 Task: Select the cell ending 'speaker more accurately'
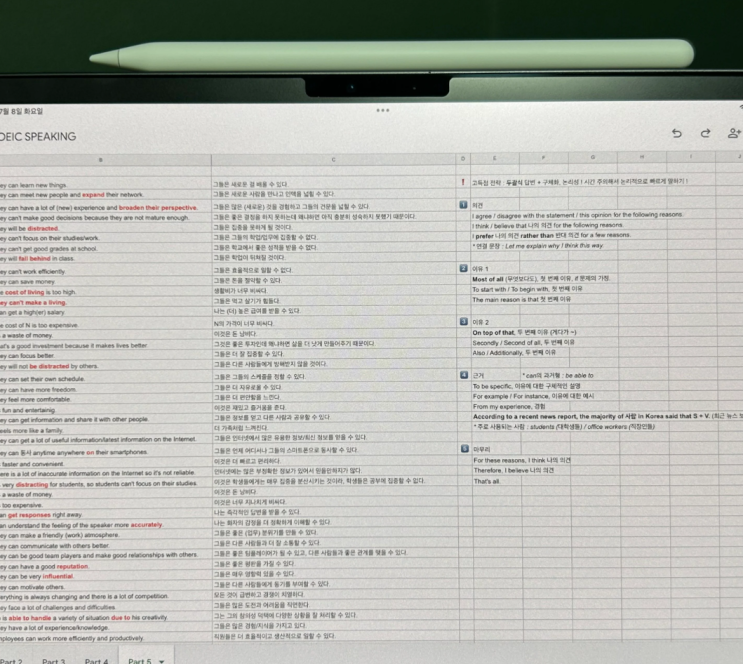[106, 525]
